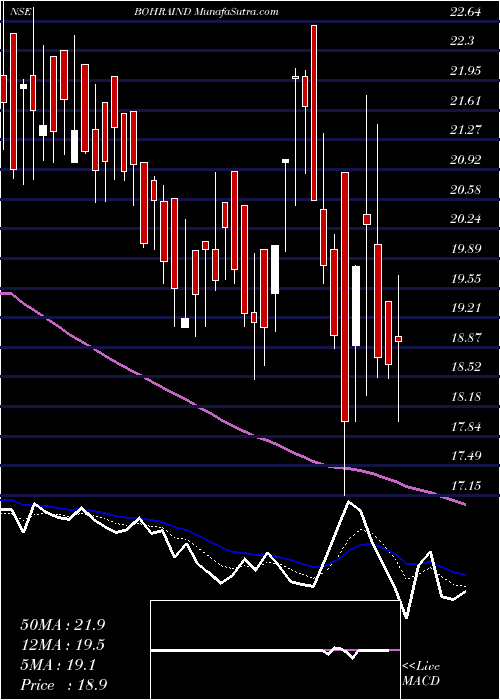This screenshot has height=700, width=500.
Task: Click the 20.92 price axis label
Action: tap(466, 160)
